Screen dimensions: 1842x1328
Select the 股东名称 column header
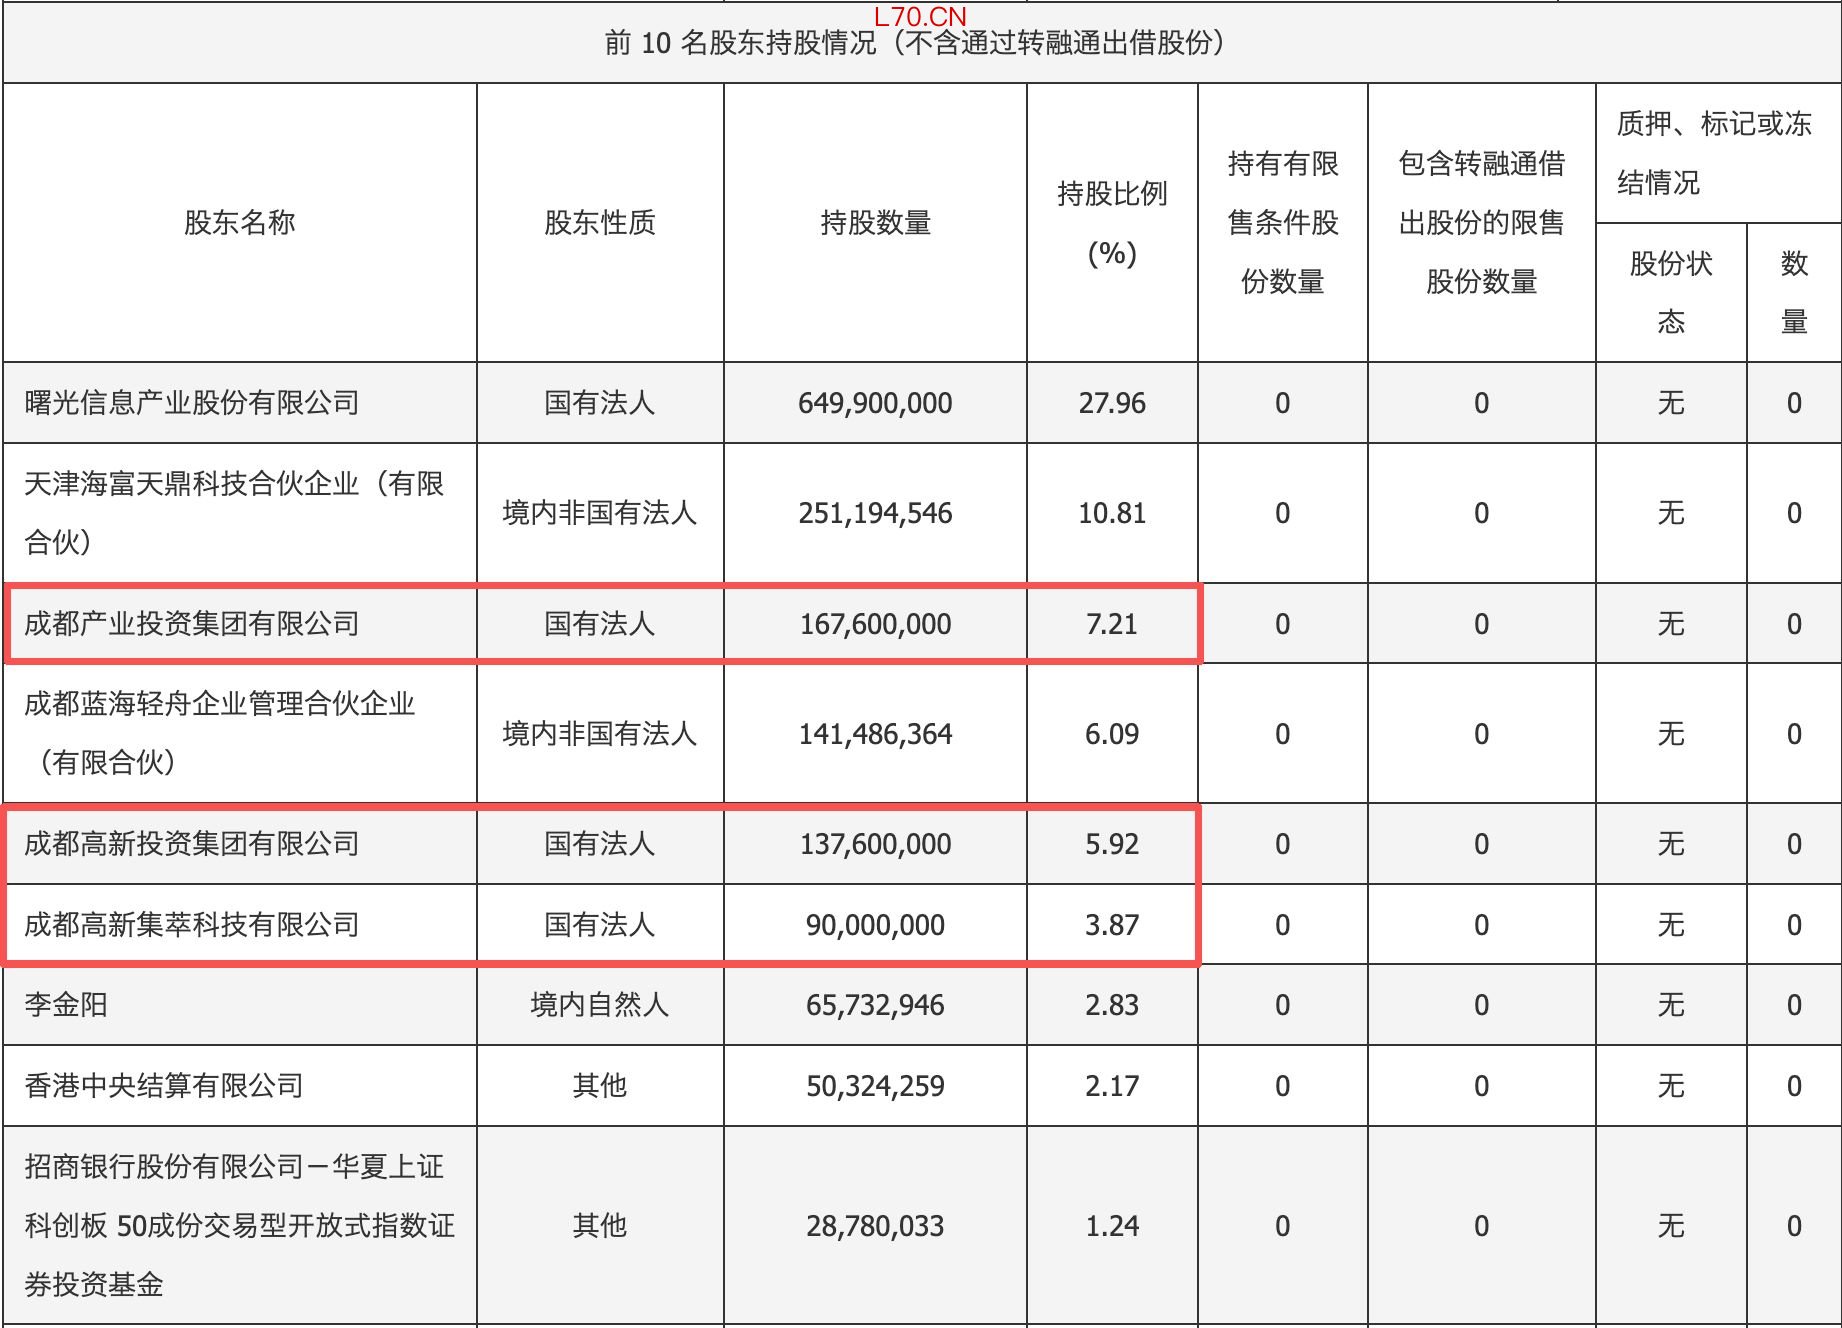[x=240, y=222]
